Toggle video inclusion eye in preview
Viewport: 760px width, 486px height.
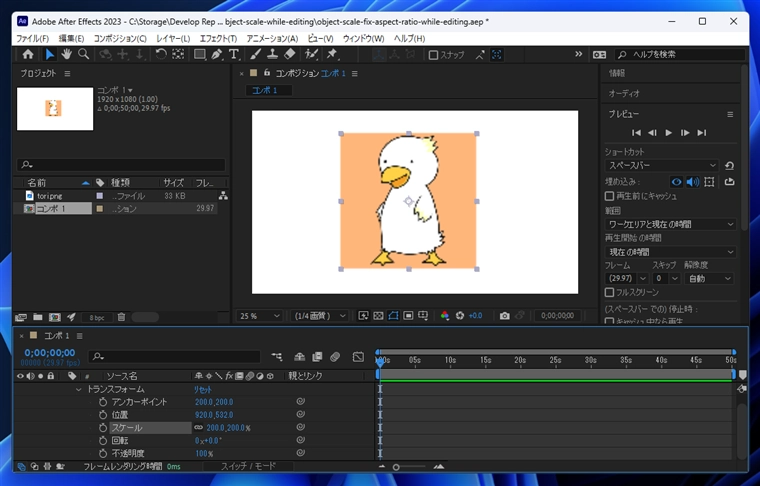tap(676, 182)
